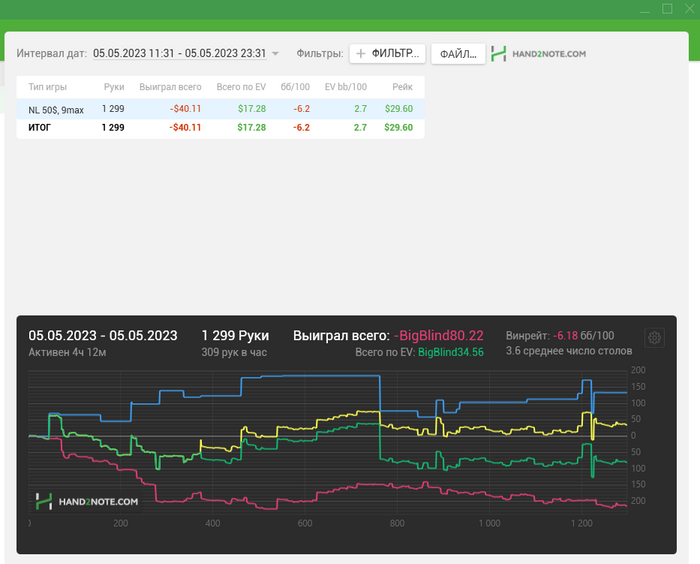
Task: Click Активен 4ч 12м text
Action: (67, 352)
